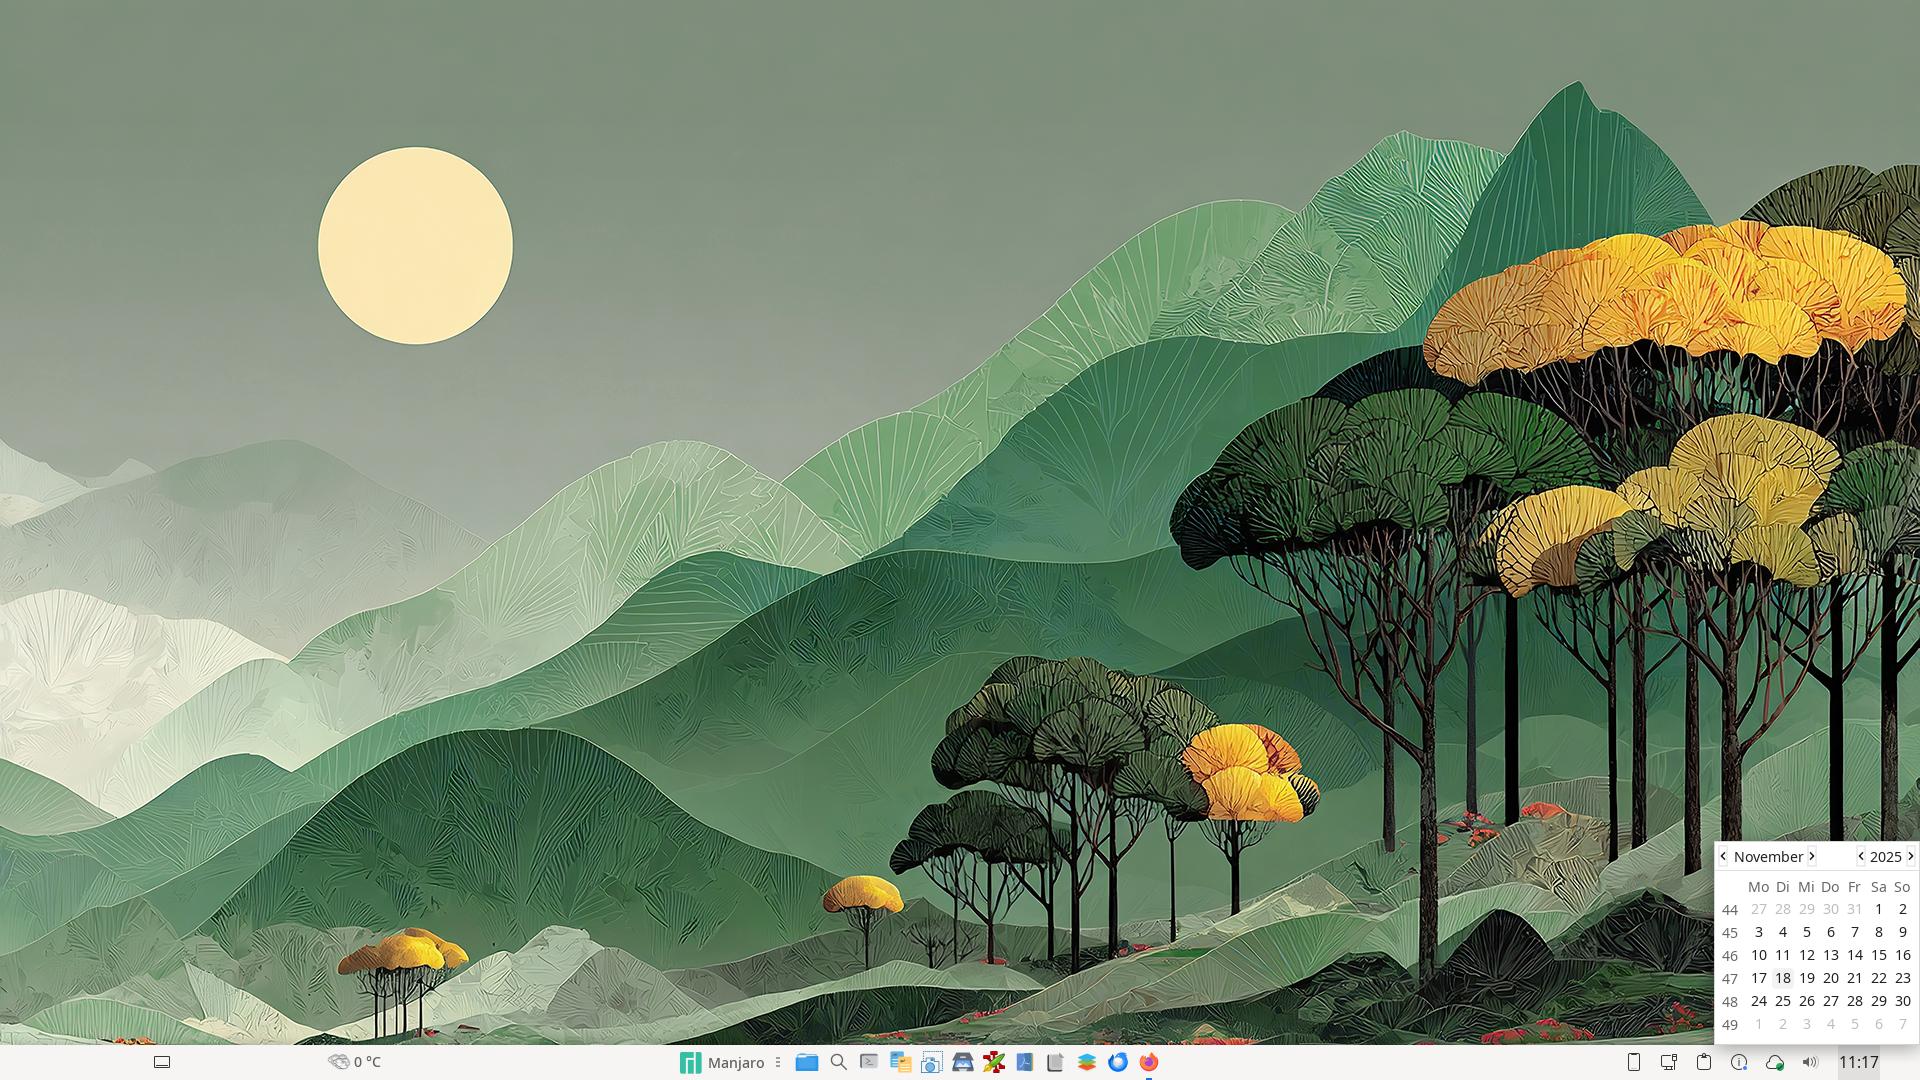Open the 0 °C weather widget
The height and width of the screenshot is (1080, 1920).
tap(355, 1062)
